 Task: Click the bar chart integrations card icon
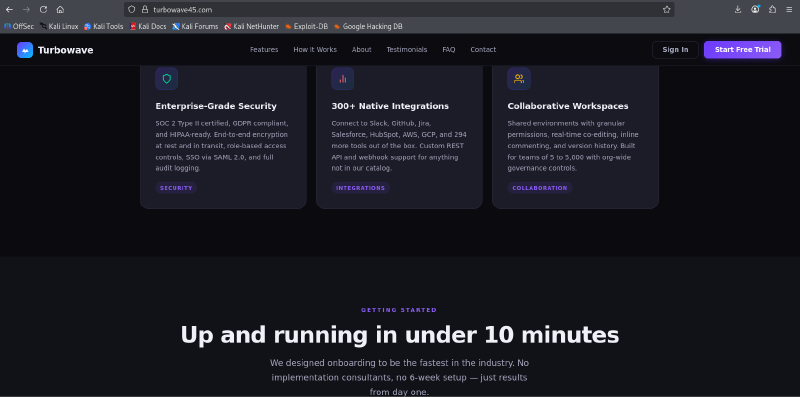342,79
